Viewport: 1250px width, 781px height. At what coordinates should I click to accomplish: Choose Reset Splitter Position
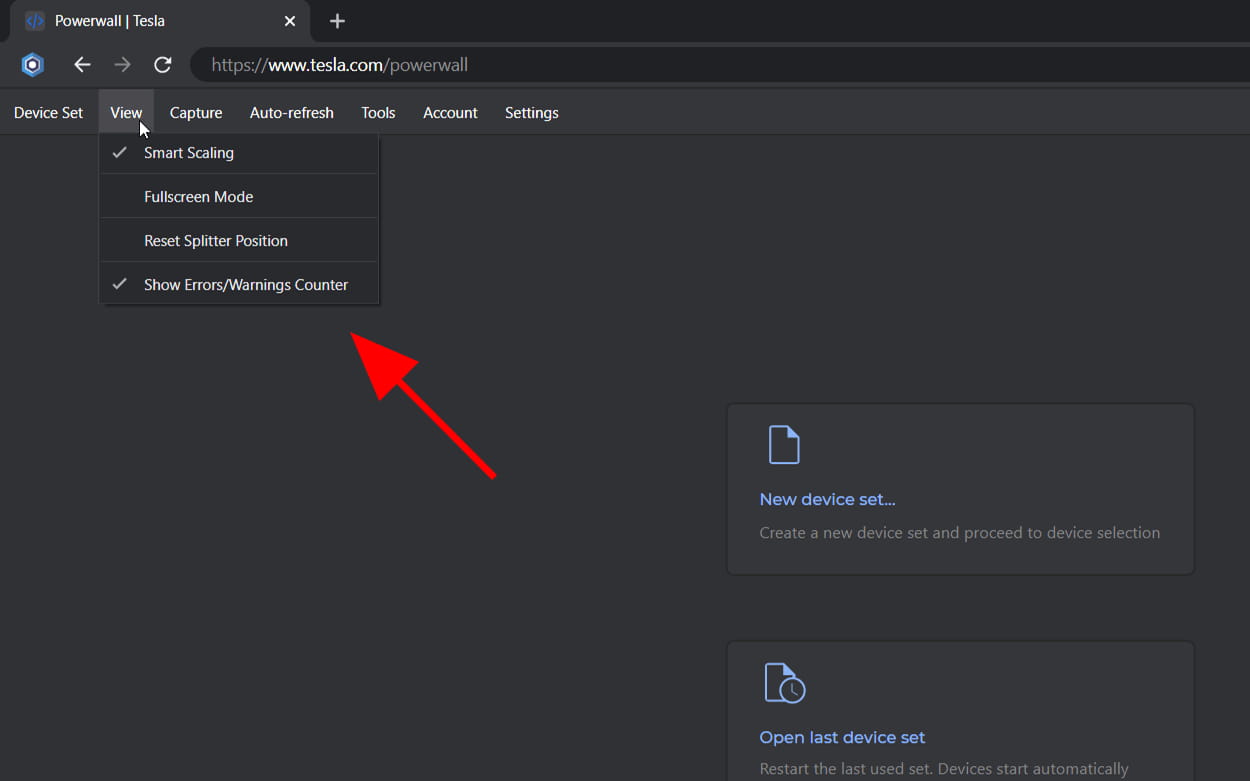(x=239, y=241)
